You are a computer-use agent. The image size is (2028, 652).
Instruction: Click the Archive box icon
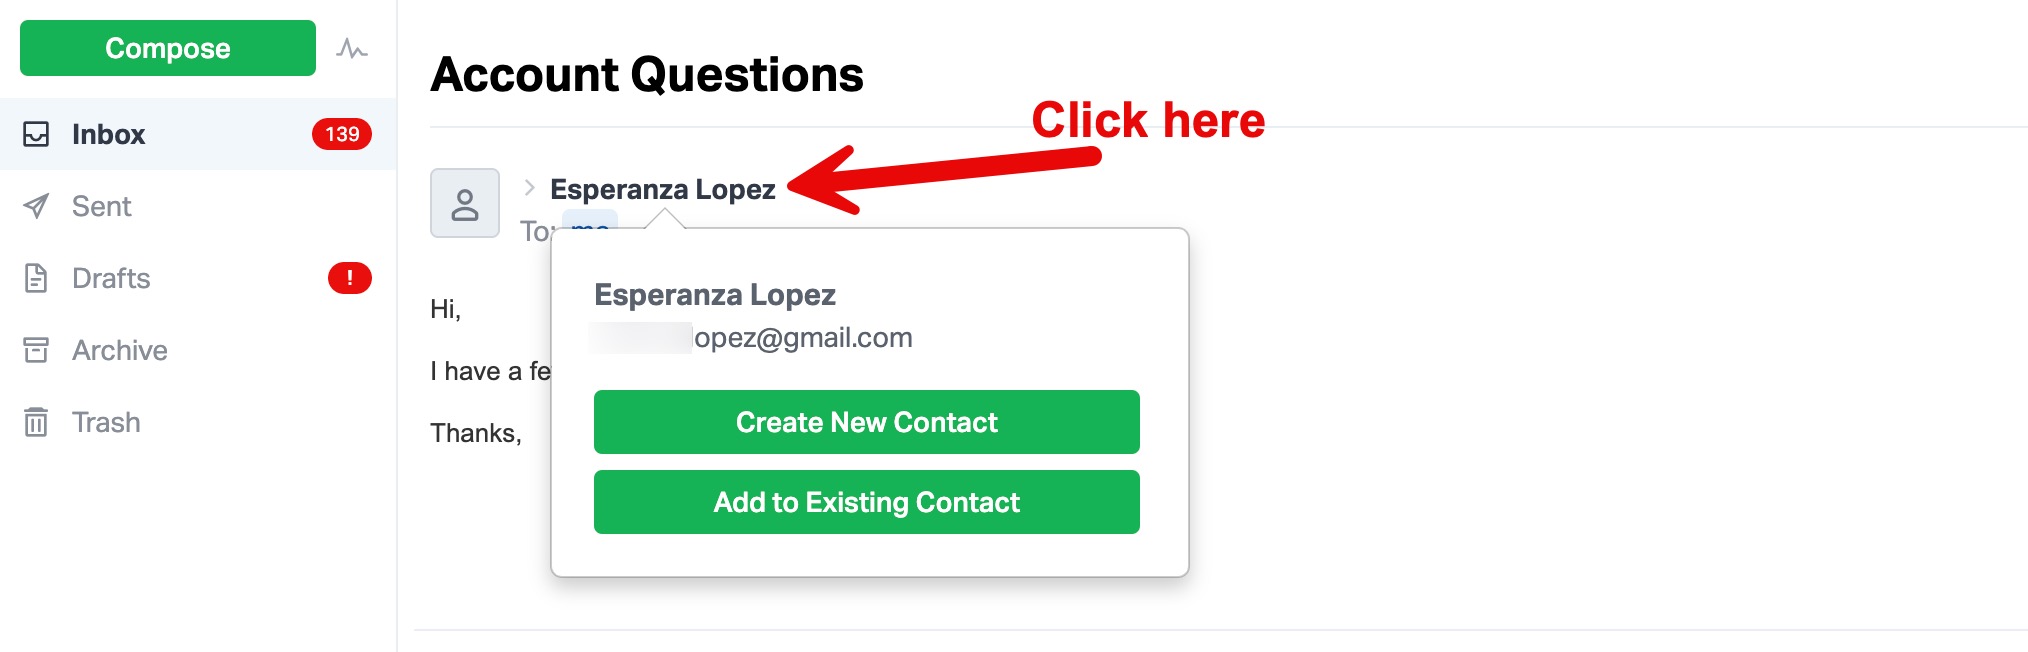(37, 350)
